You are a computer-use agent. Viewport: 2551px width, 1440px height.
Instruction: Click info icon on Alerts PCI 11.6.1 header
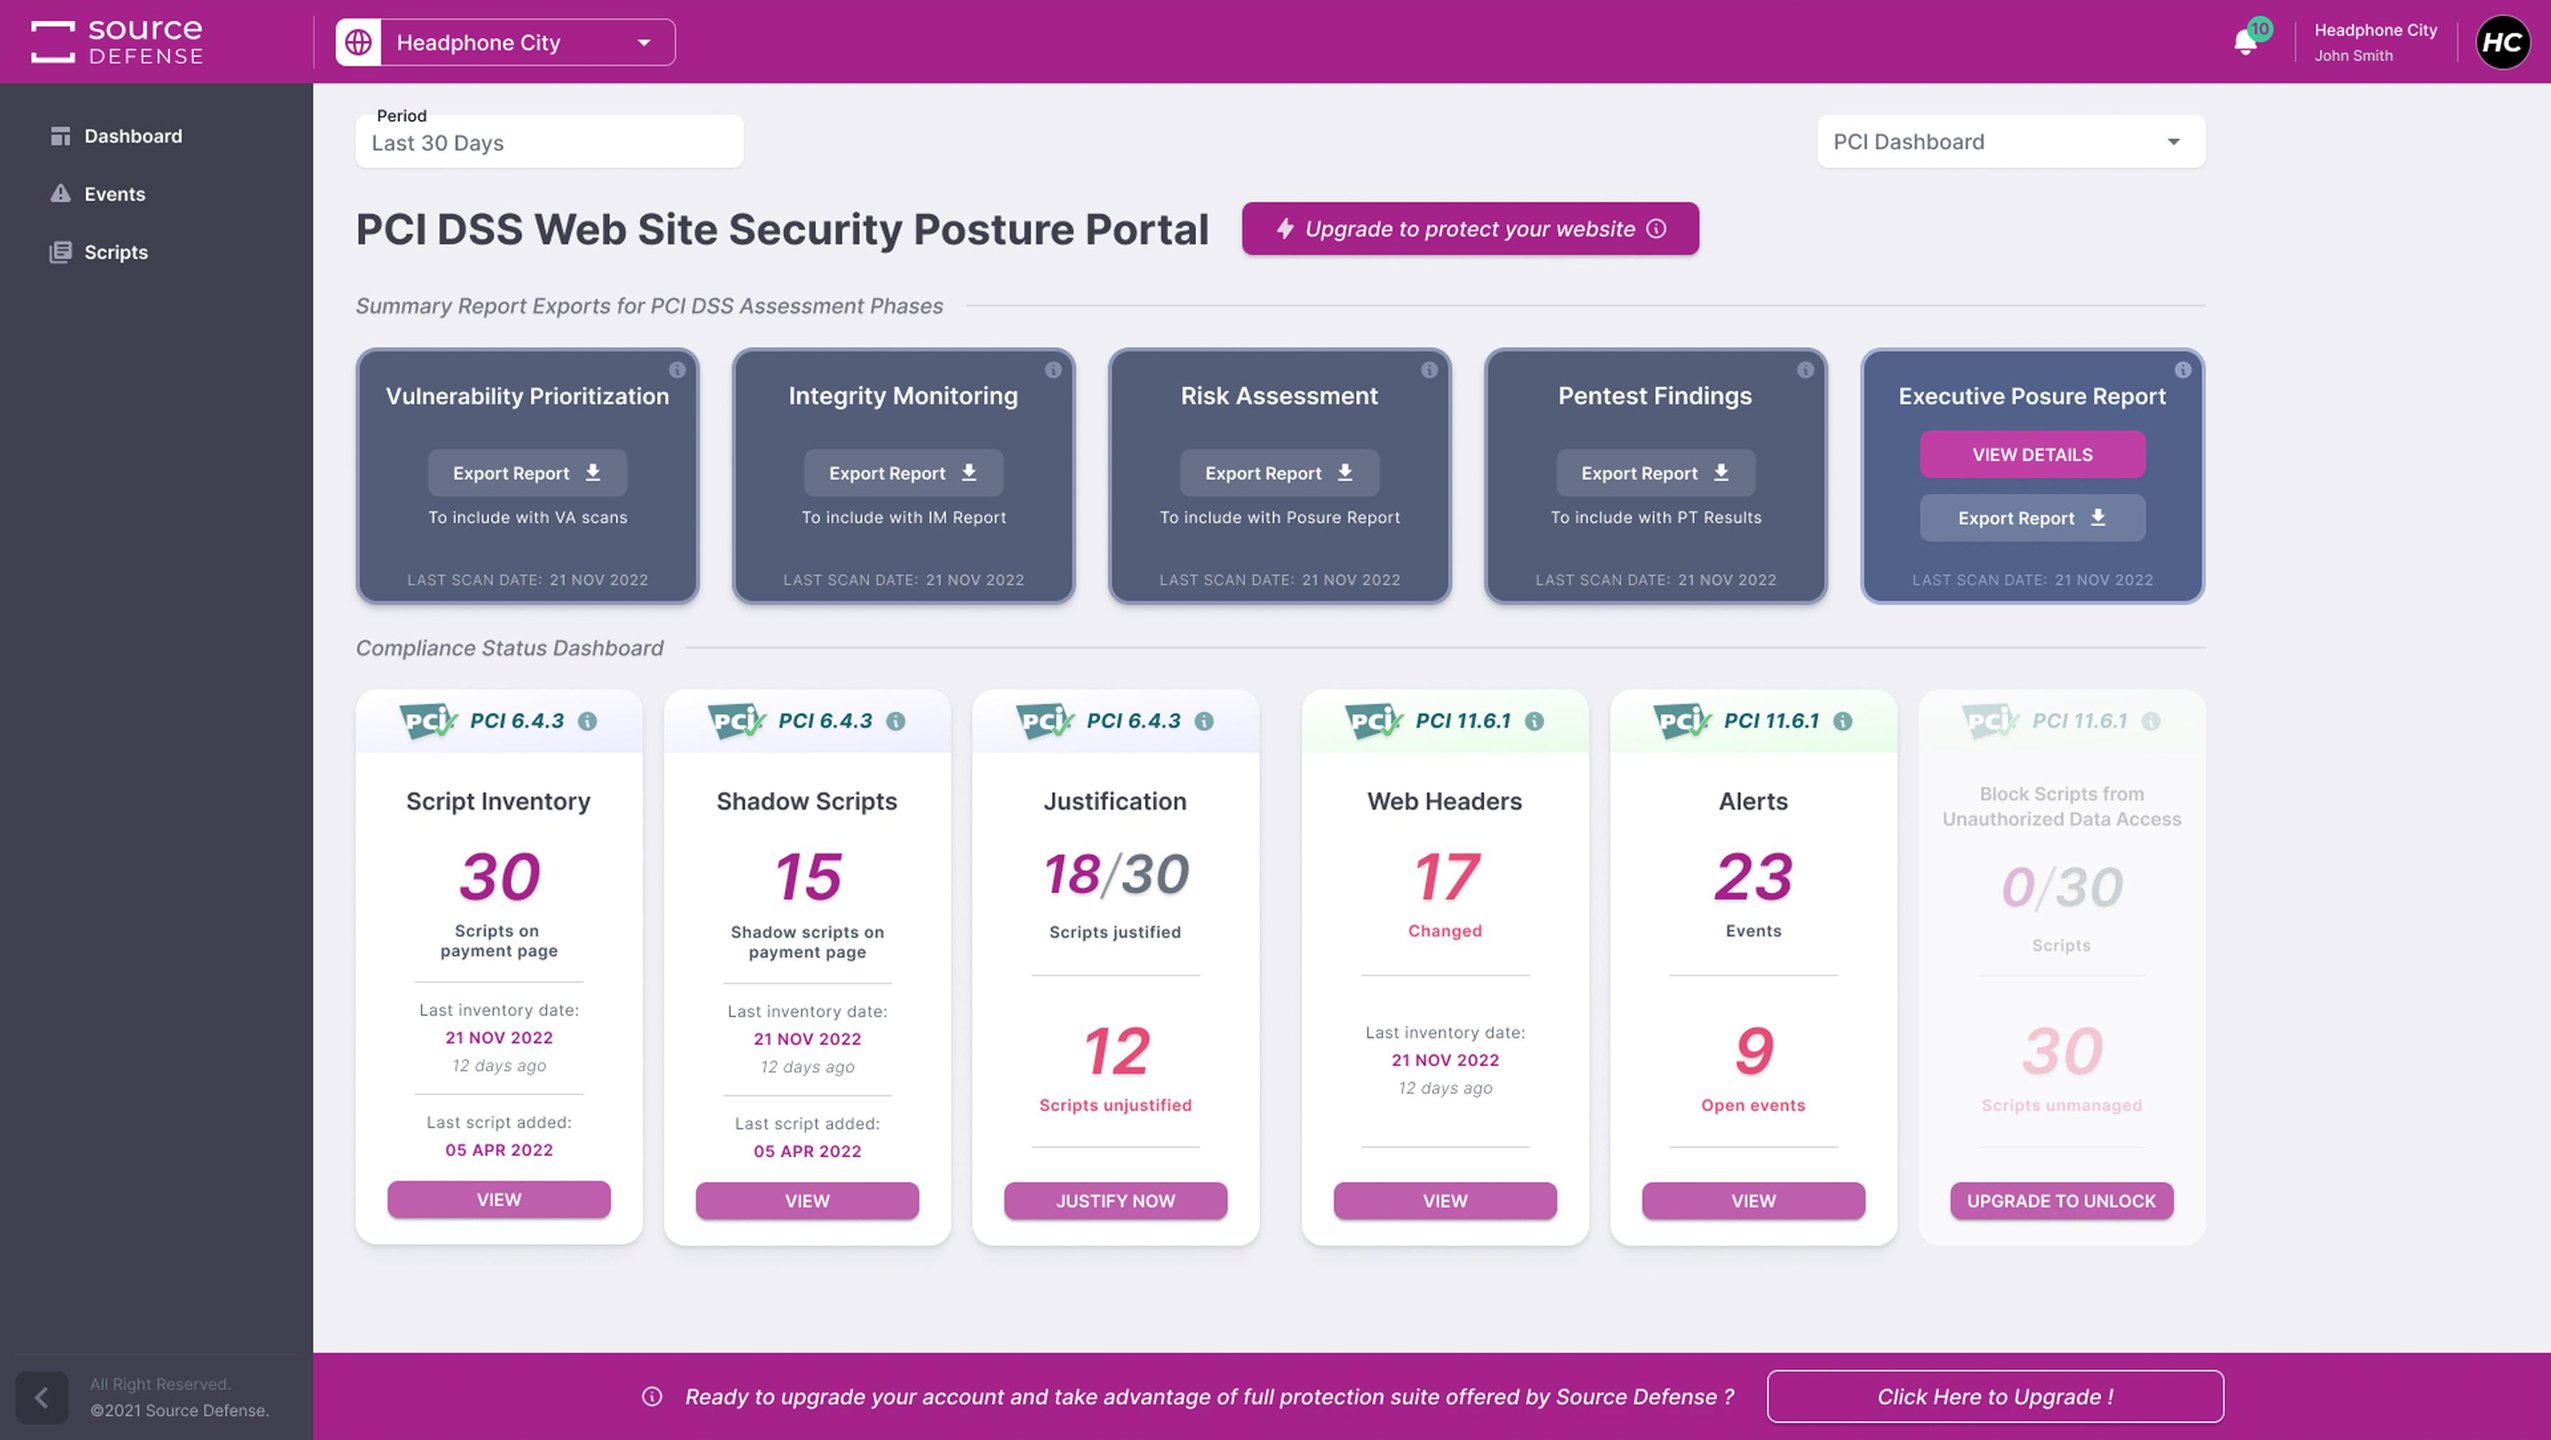(x=1842, y=721)
